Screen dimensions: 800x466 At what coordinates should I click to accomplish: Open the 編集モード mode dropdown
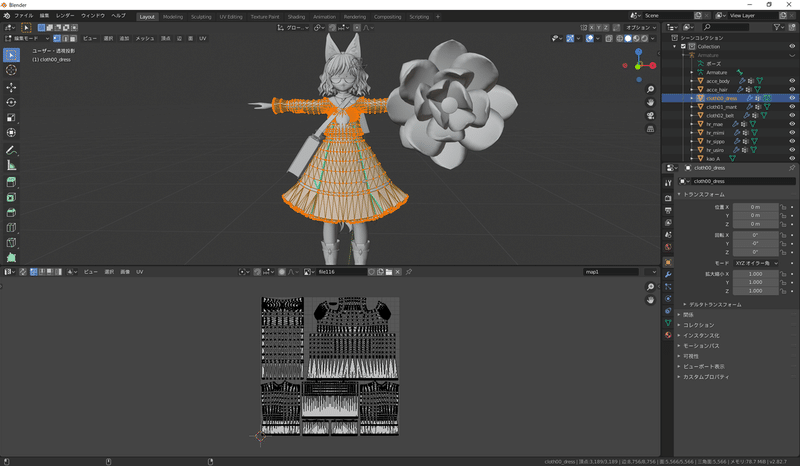27,37
